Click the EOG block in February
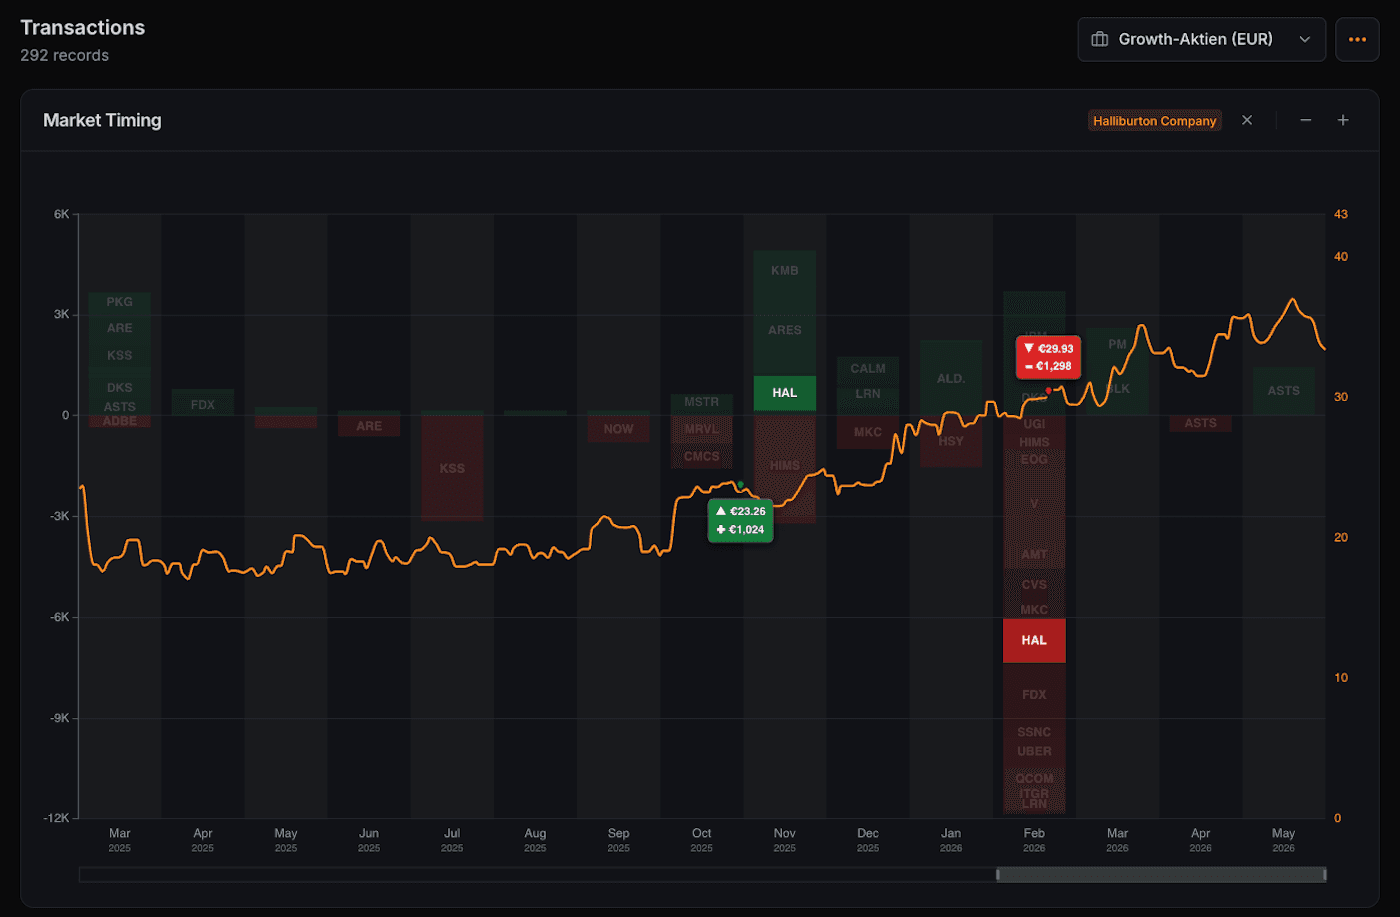Image resolution: width=1400 pixels, height=917 pixels. (1034, 459)
